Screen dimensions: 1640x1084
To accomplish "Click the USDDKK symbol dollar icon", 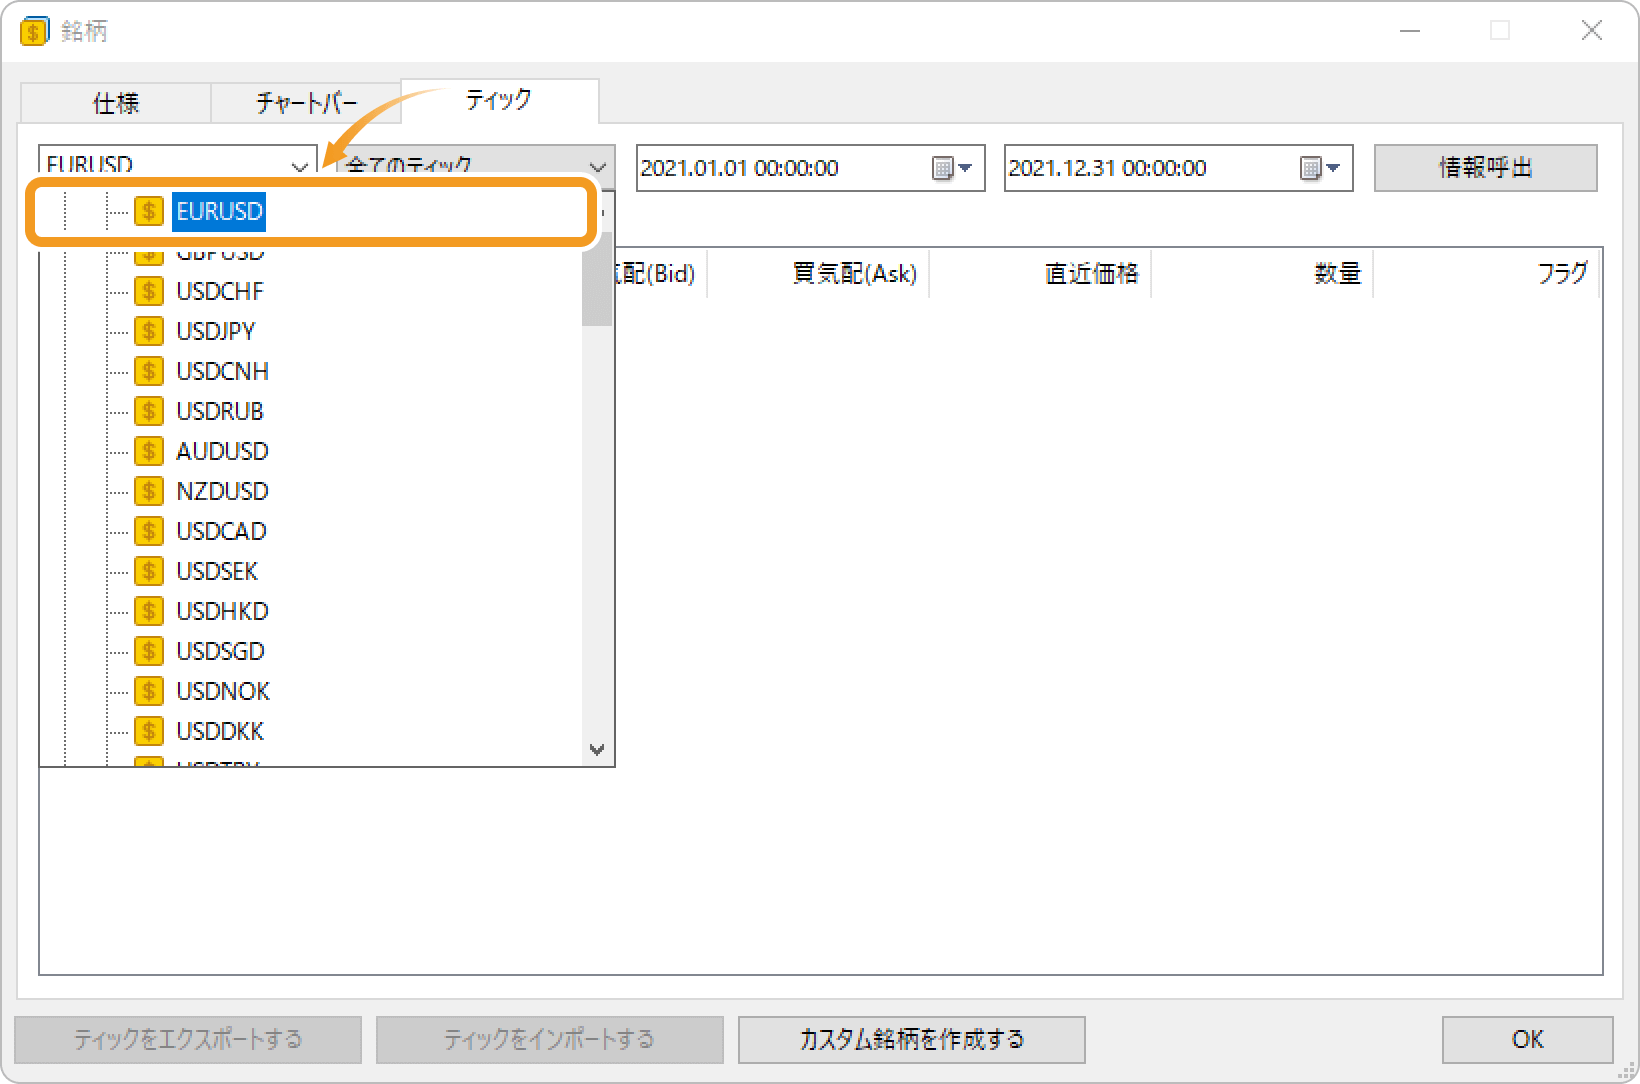I will click(149, 731).
